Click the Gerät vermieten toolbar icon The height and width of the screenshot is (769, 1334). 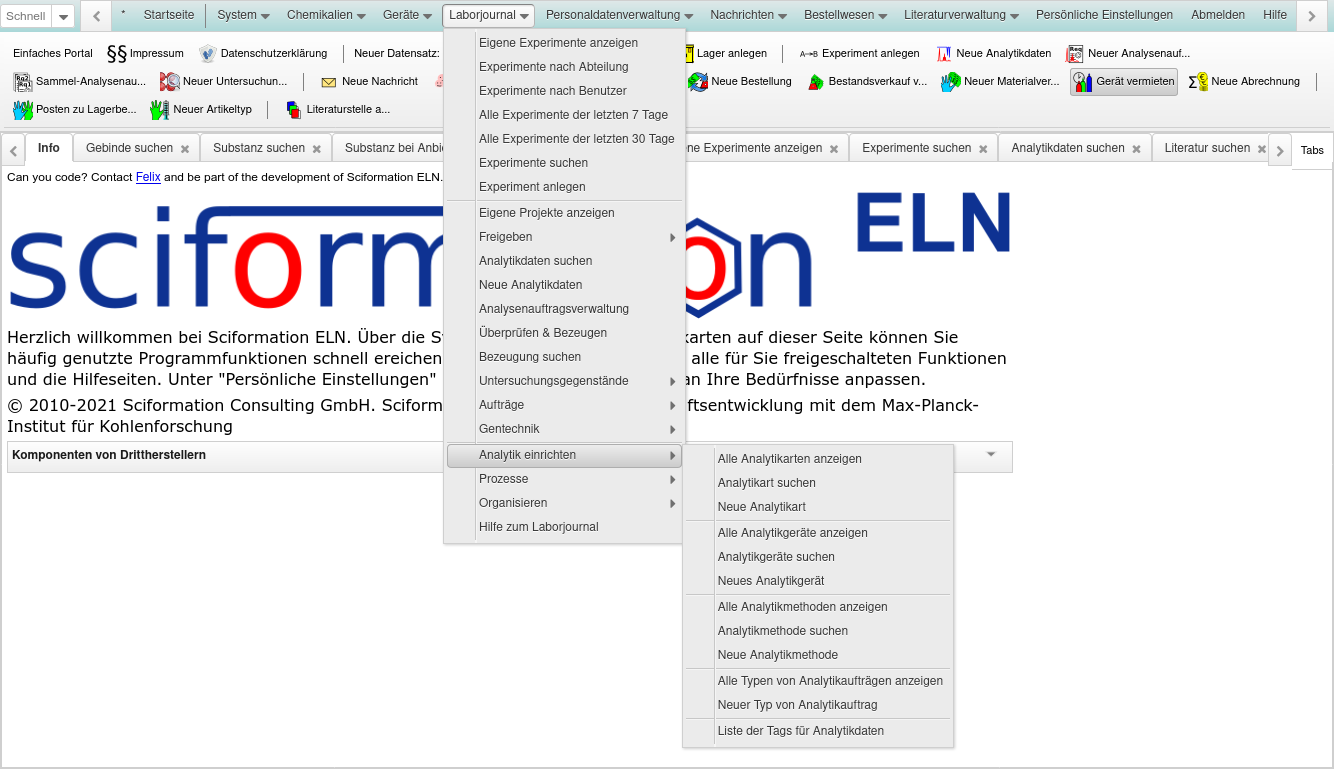click(x=1083, y=82)
